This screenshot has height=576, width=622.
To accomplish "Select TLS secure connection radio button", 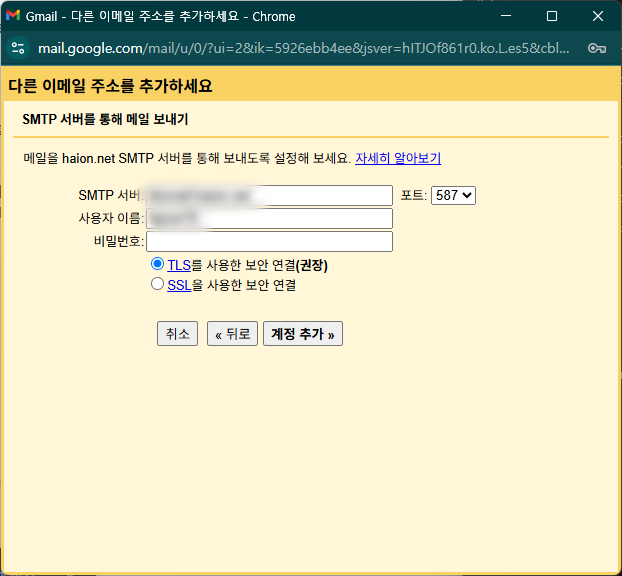I will pos(157,265).
